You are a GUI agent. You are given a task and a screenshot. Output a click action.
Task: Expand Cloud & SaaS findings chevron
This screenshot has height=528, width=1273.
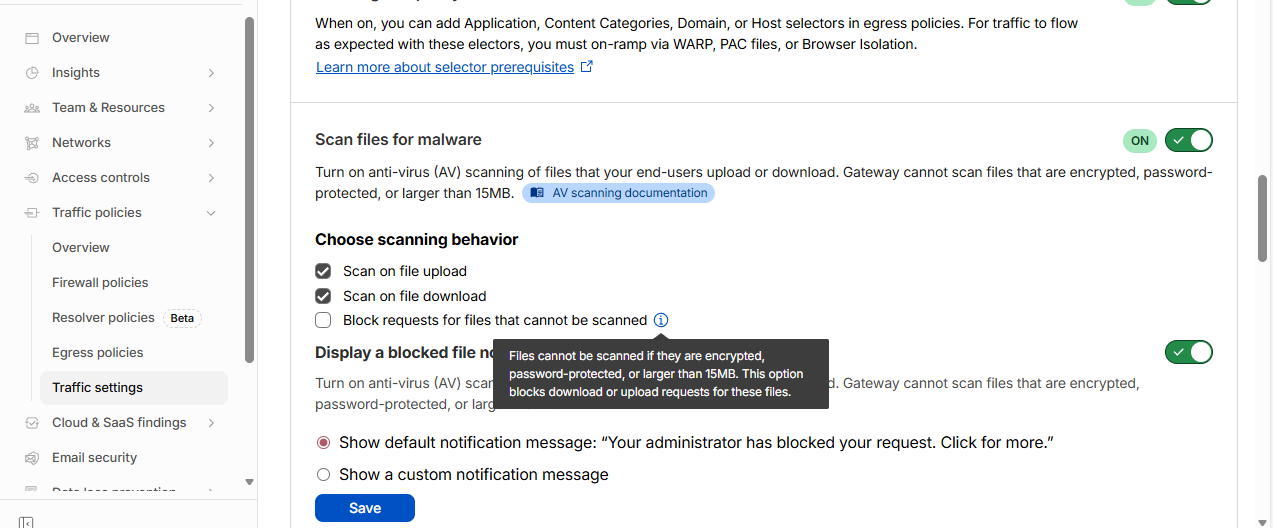[x=211, y=423]
